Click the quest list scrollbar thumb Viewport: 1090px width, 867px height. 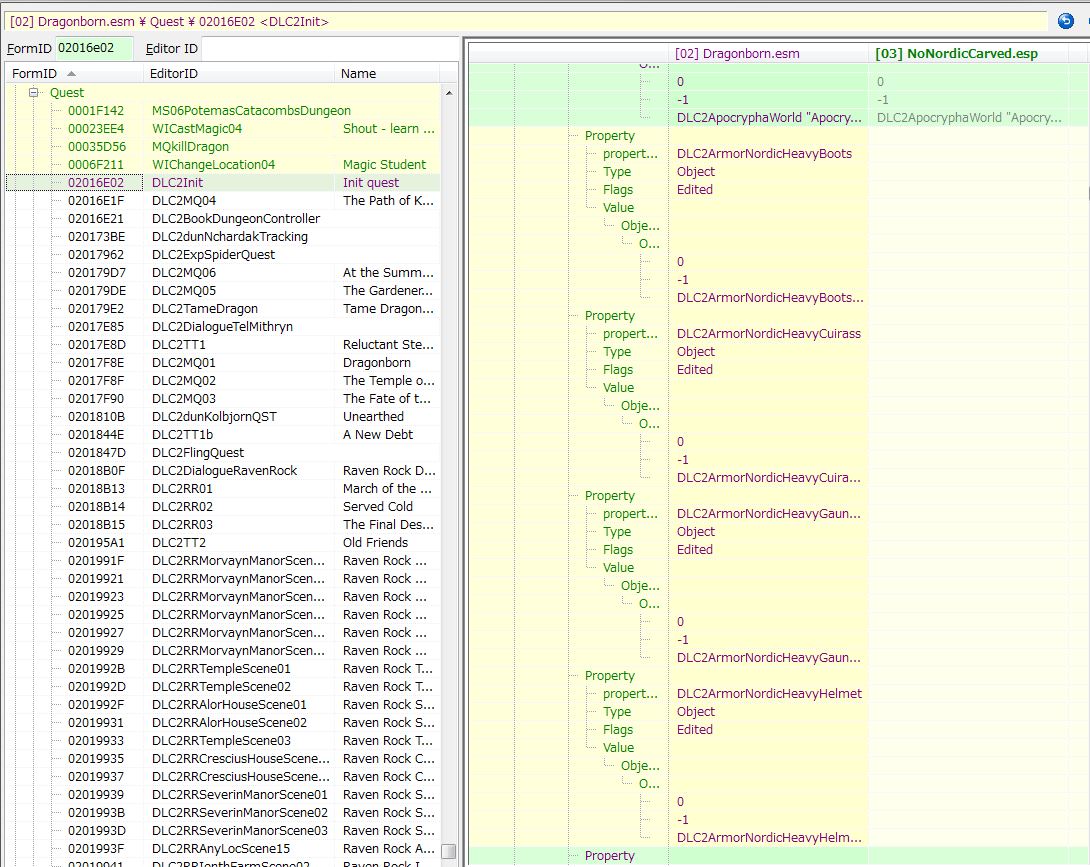[449, 851]
